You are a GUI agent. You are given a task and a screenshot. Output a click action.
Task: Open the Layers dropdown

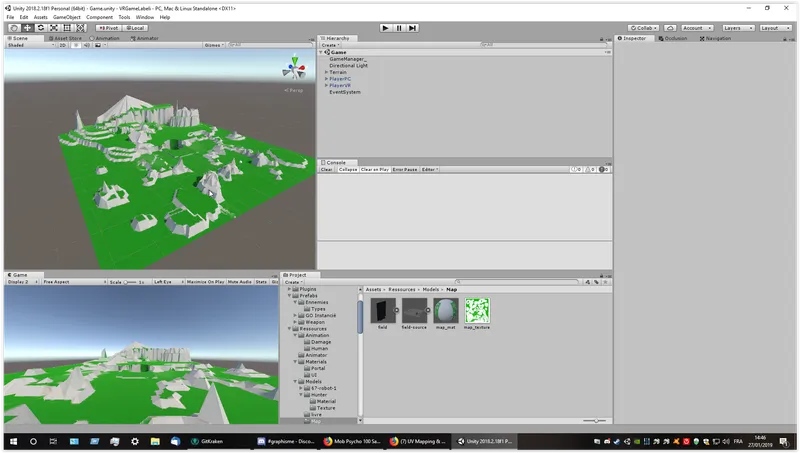pos(737,28)
